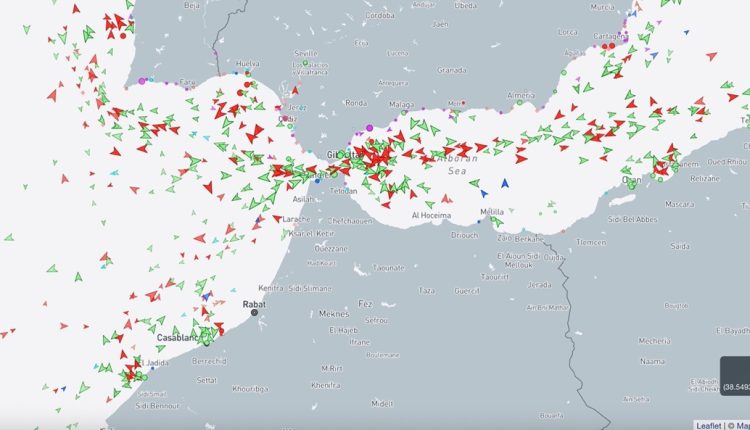The image size is (750, 430).
Task: Select the lone green vessel at far left edge
Action: click(9, 237)
